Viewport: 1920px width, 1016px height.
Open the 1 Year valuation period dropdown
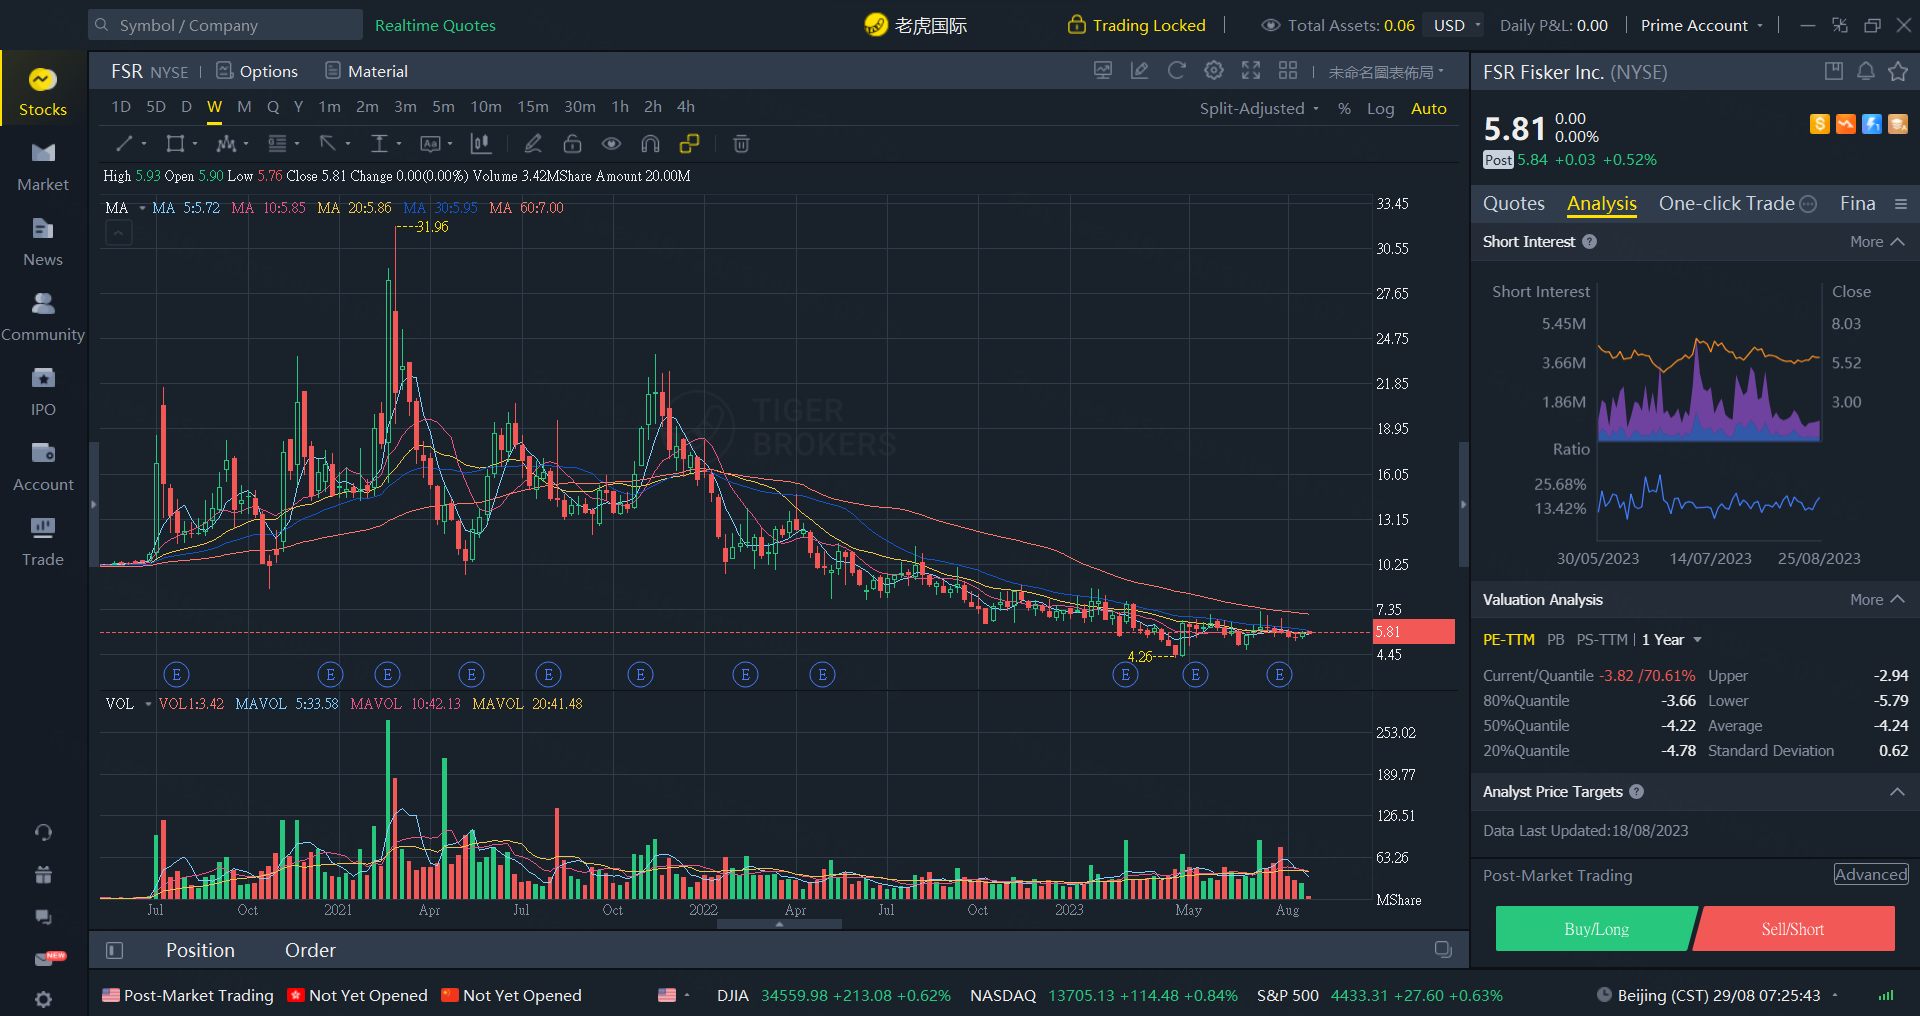1671,640
